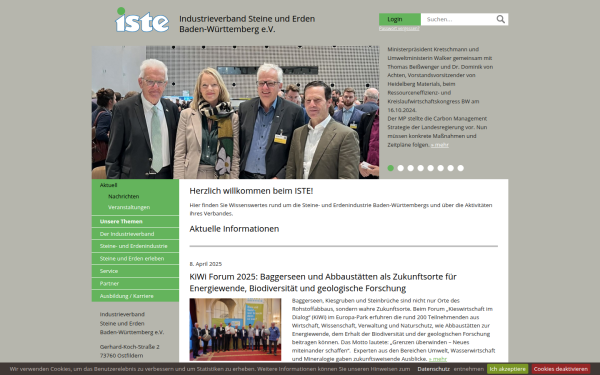Image resolution: width=600 pixels, height=375 pixels.
Task: Open Unsere Themen menu item
Action: [x=135, y=222]
